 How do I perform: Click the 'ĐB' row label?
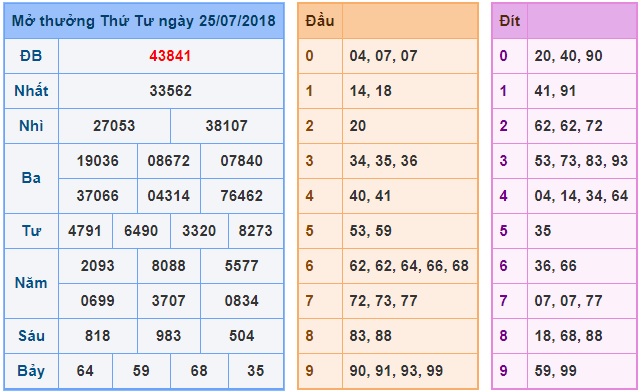(x=31, y=56)
